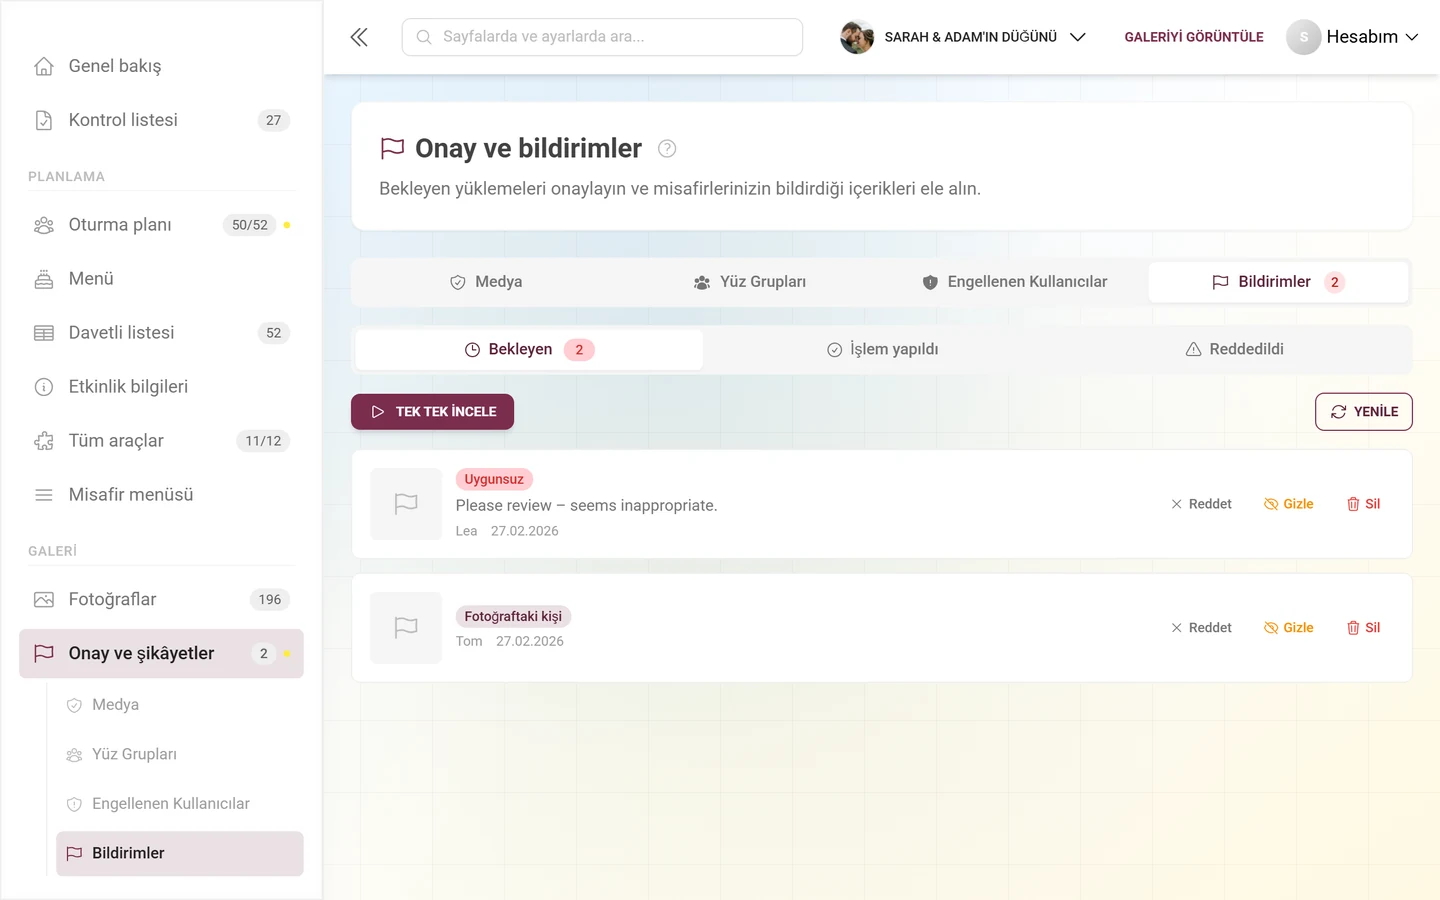Show the Reddedildi filter tab

(1234, 350)
